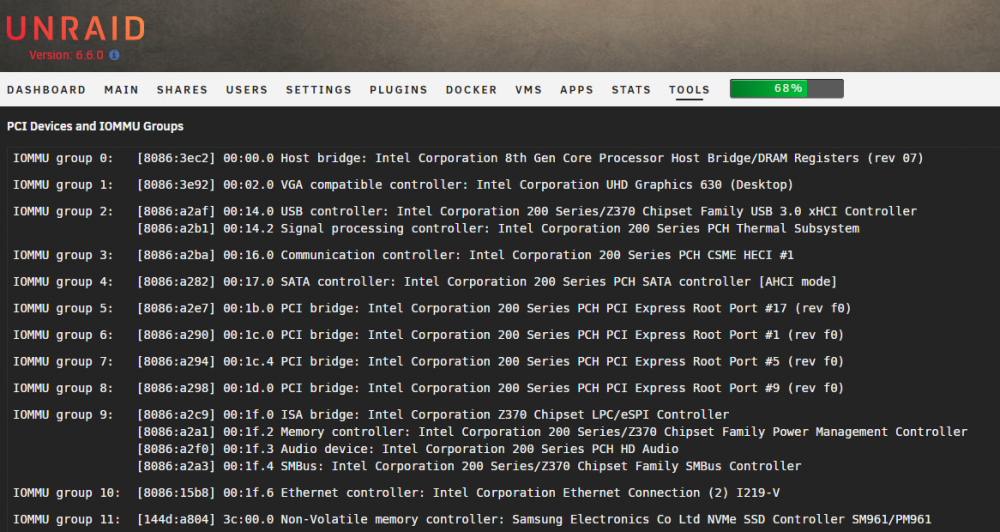Screen dimensions: 1000x532
Task: Select the UHD Graphics 630 VGA controller line
Action: 465,185
